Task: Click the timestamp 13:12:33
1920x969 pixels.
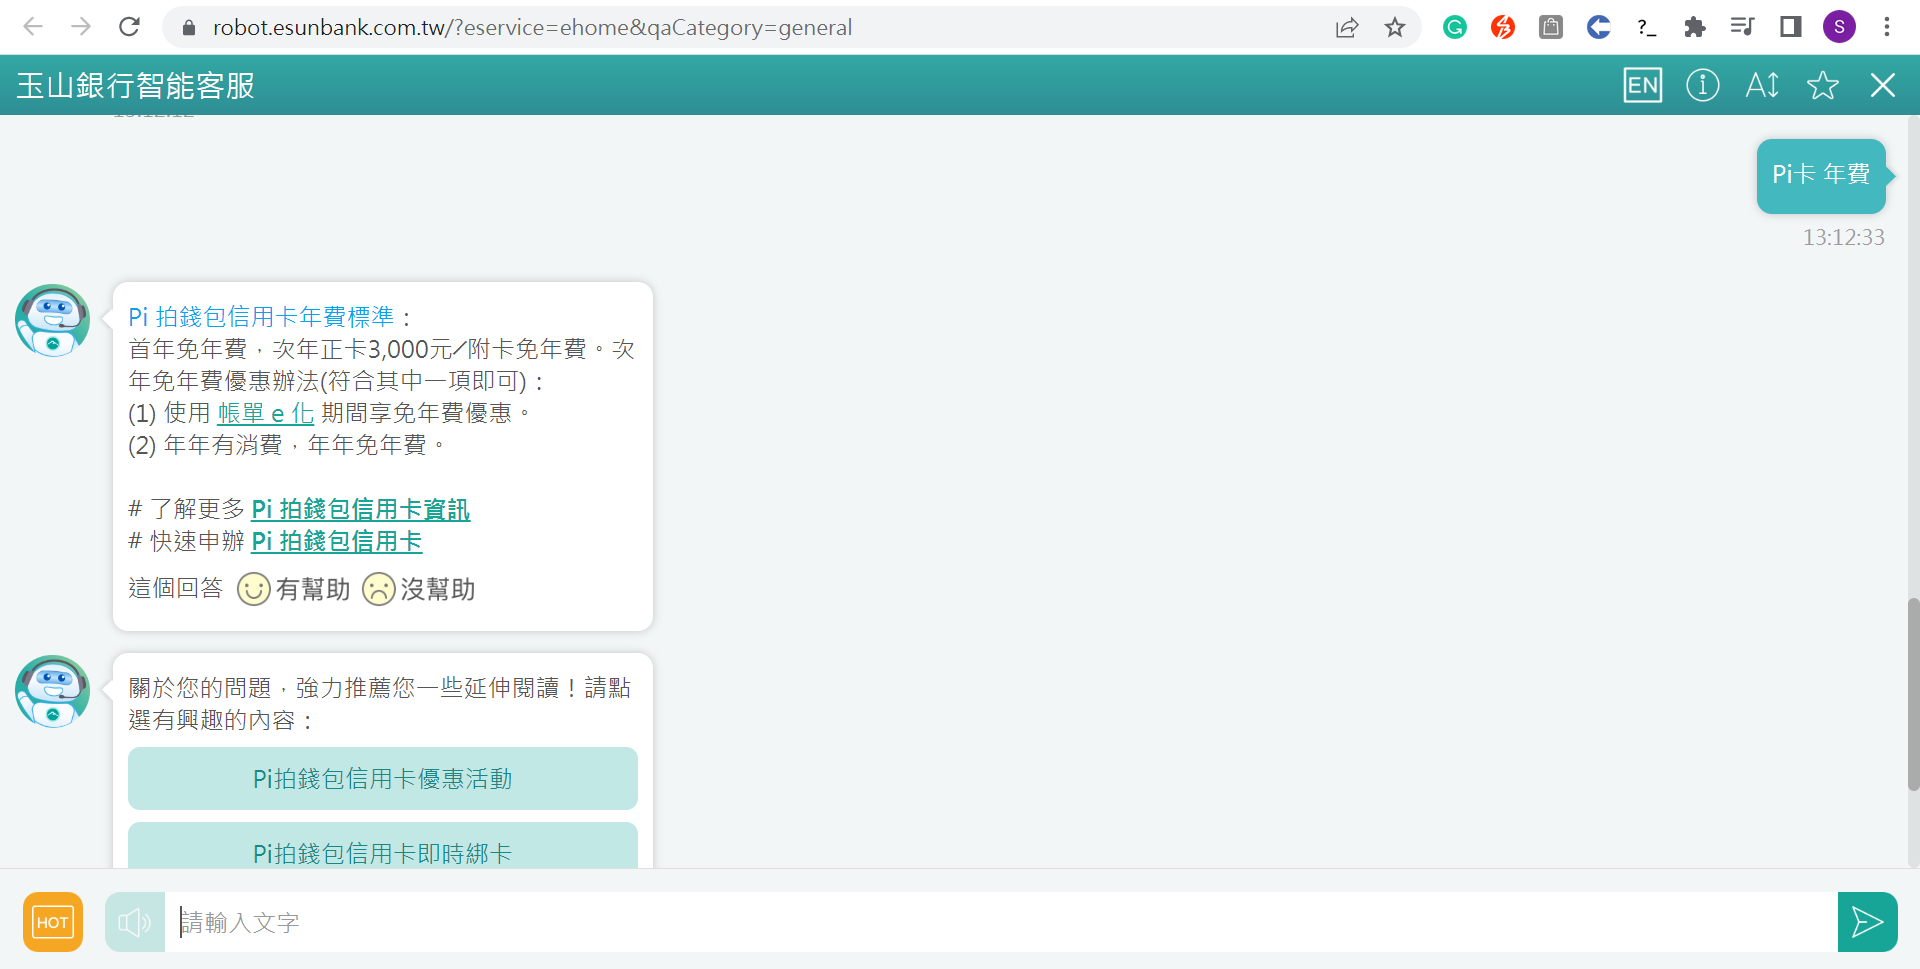Action: pyautogui.click(x=1843, y=238)
